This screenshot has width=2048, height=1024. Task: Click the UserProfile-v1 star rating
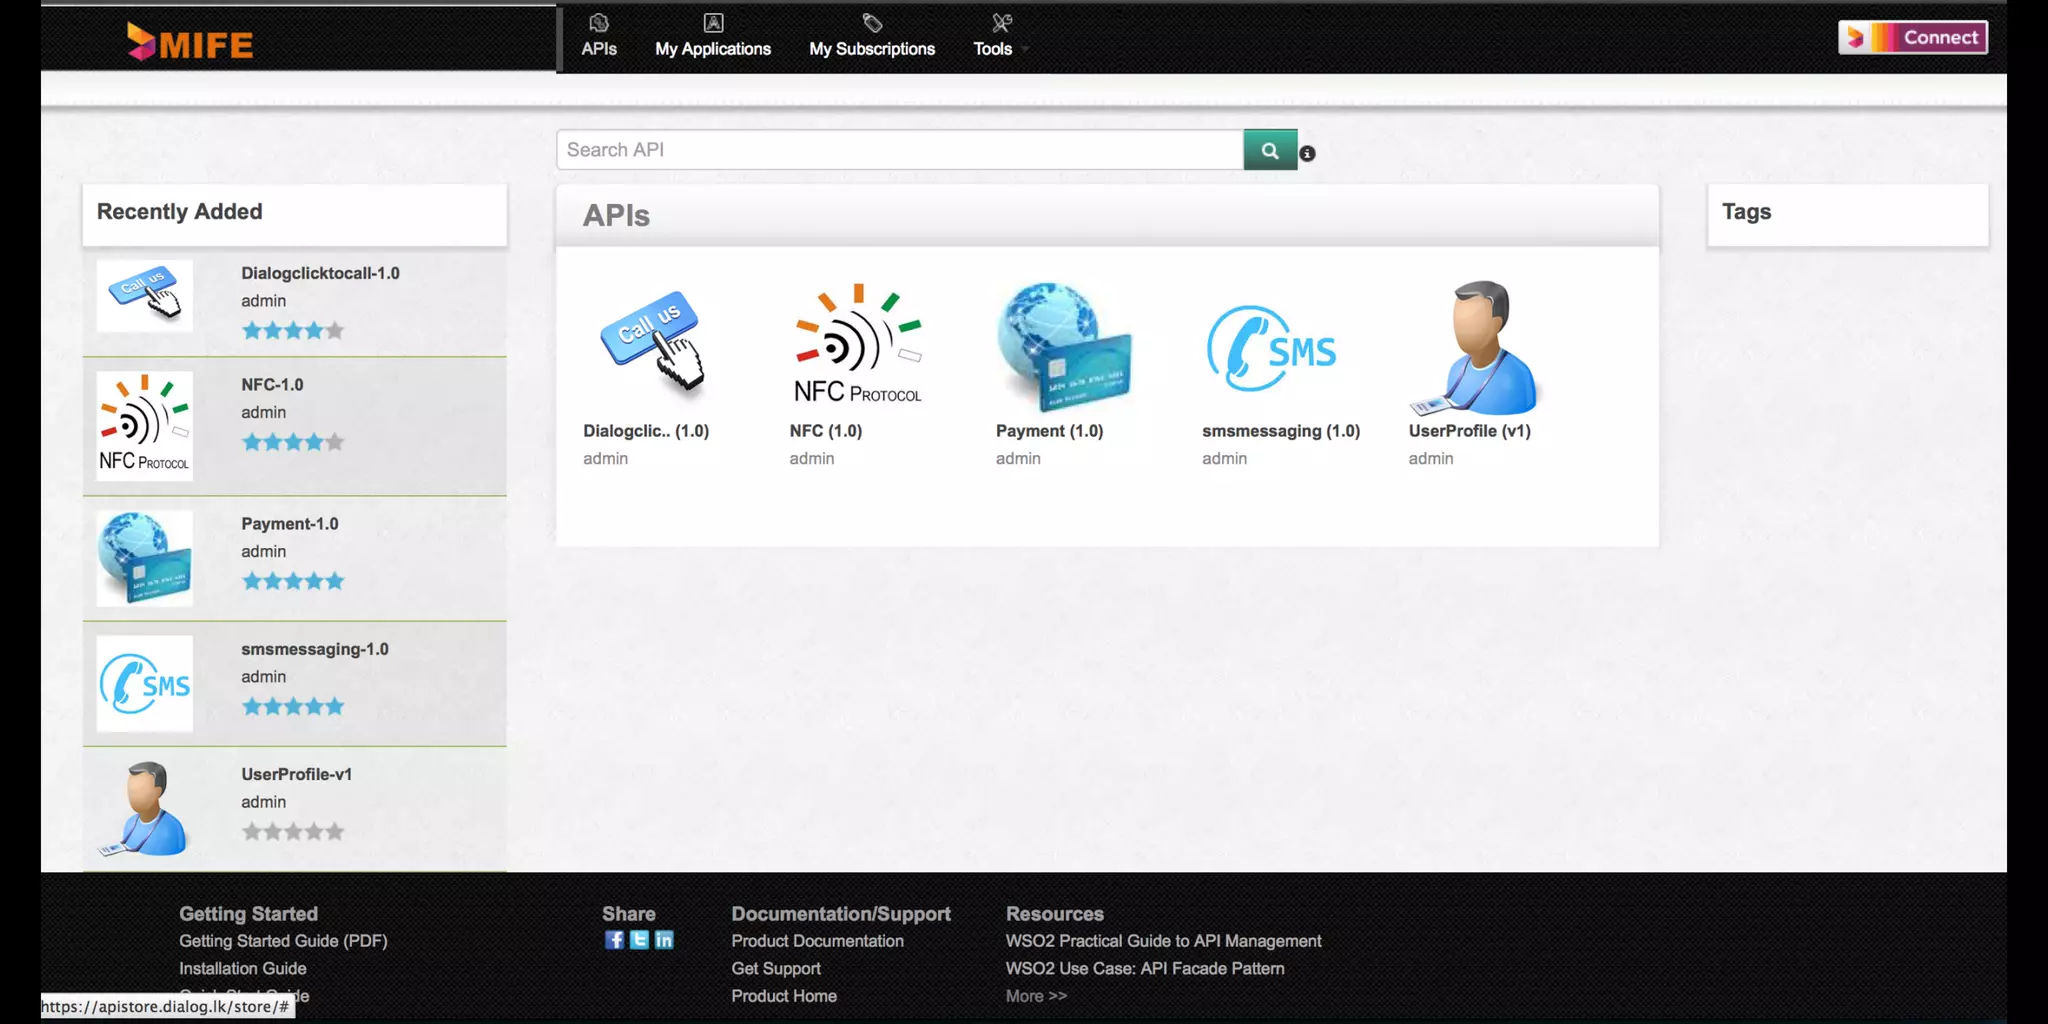[x=293, y=831]
